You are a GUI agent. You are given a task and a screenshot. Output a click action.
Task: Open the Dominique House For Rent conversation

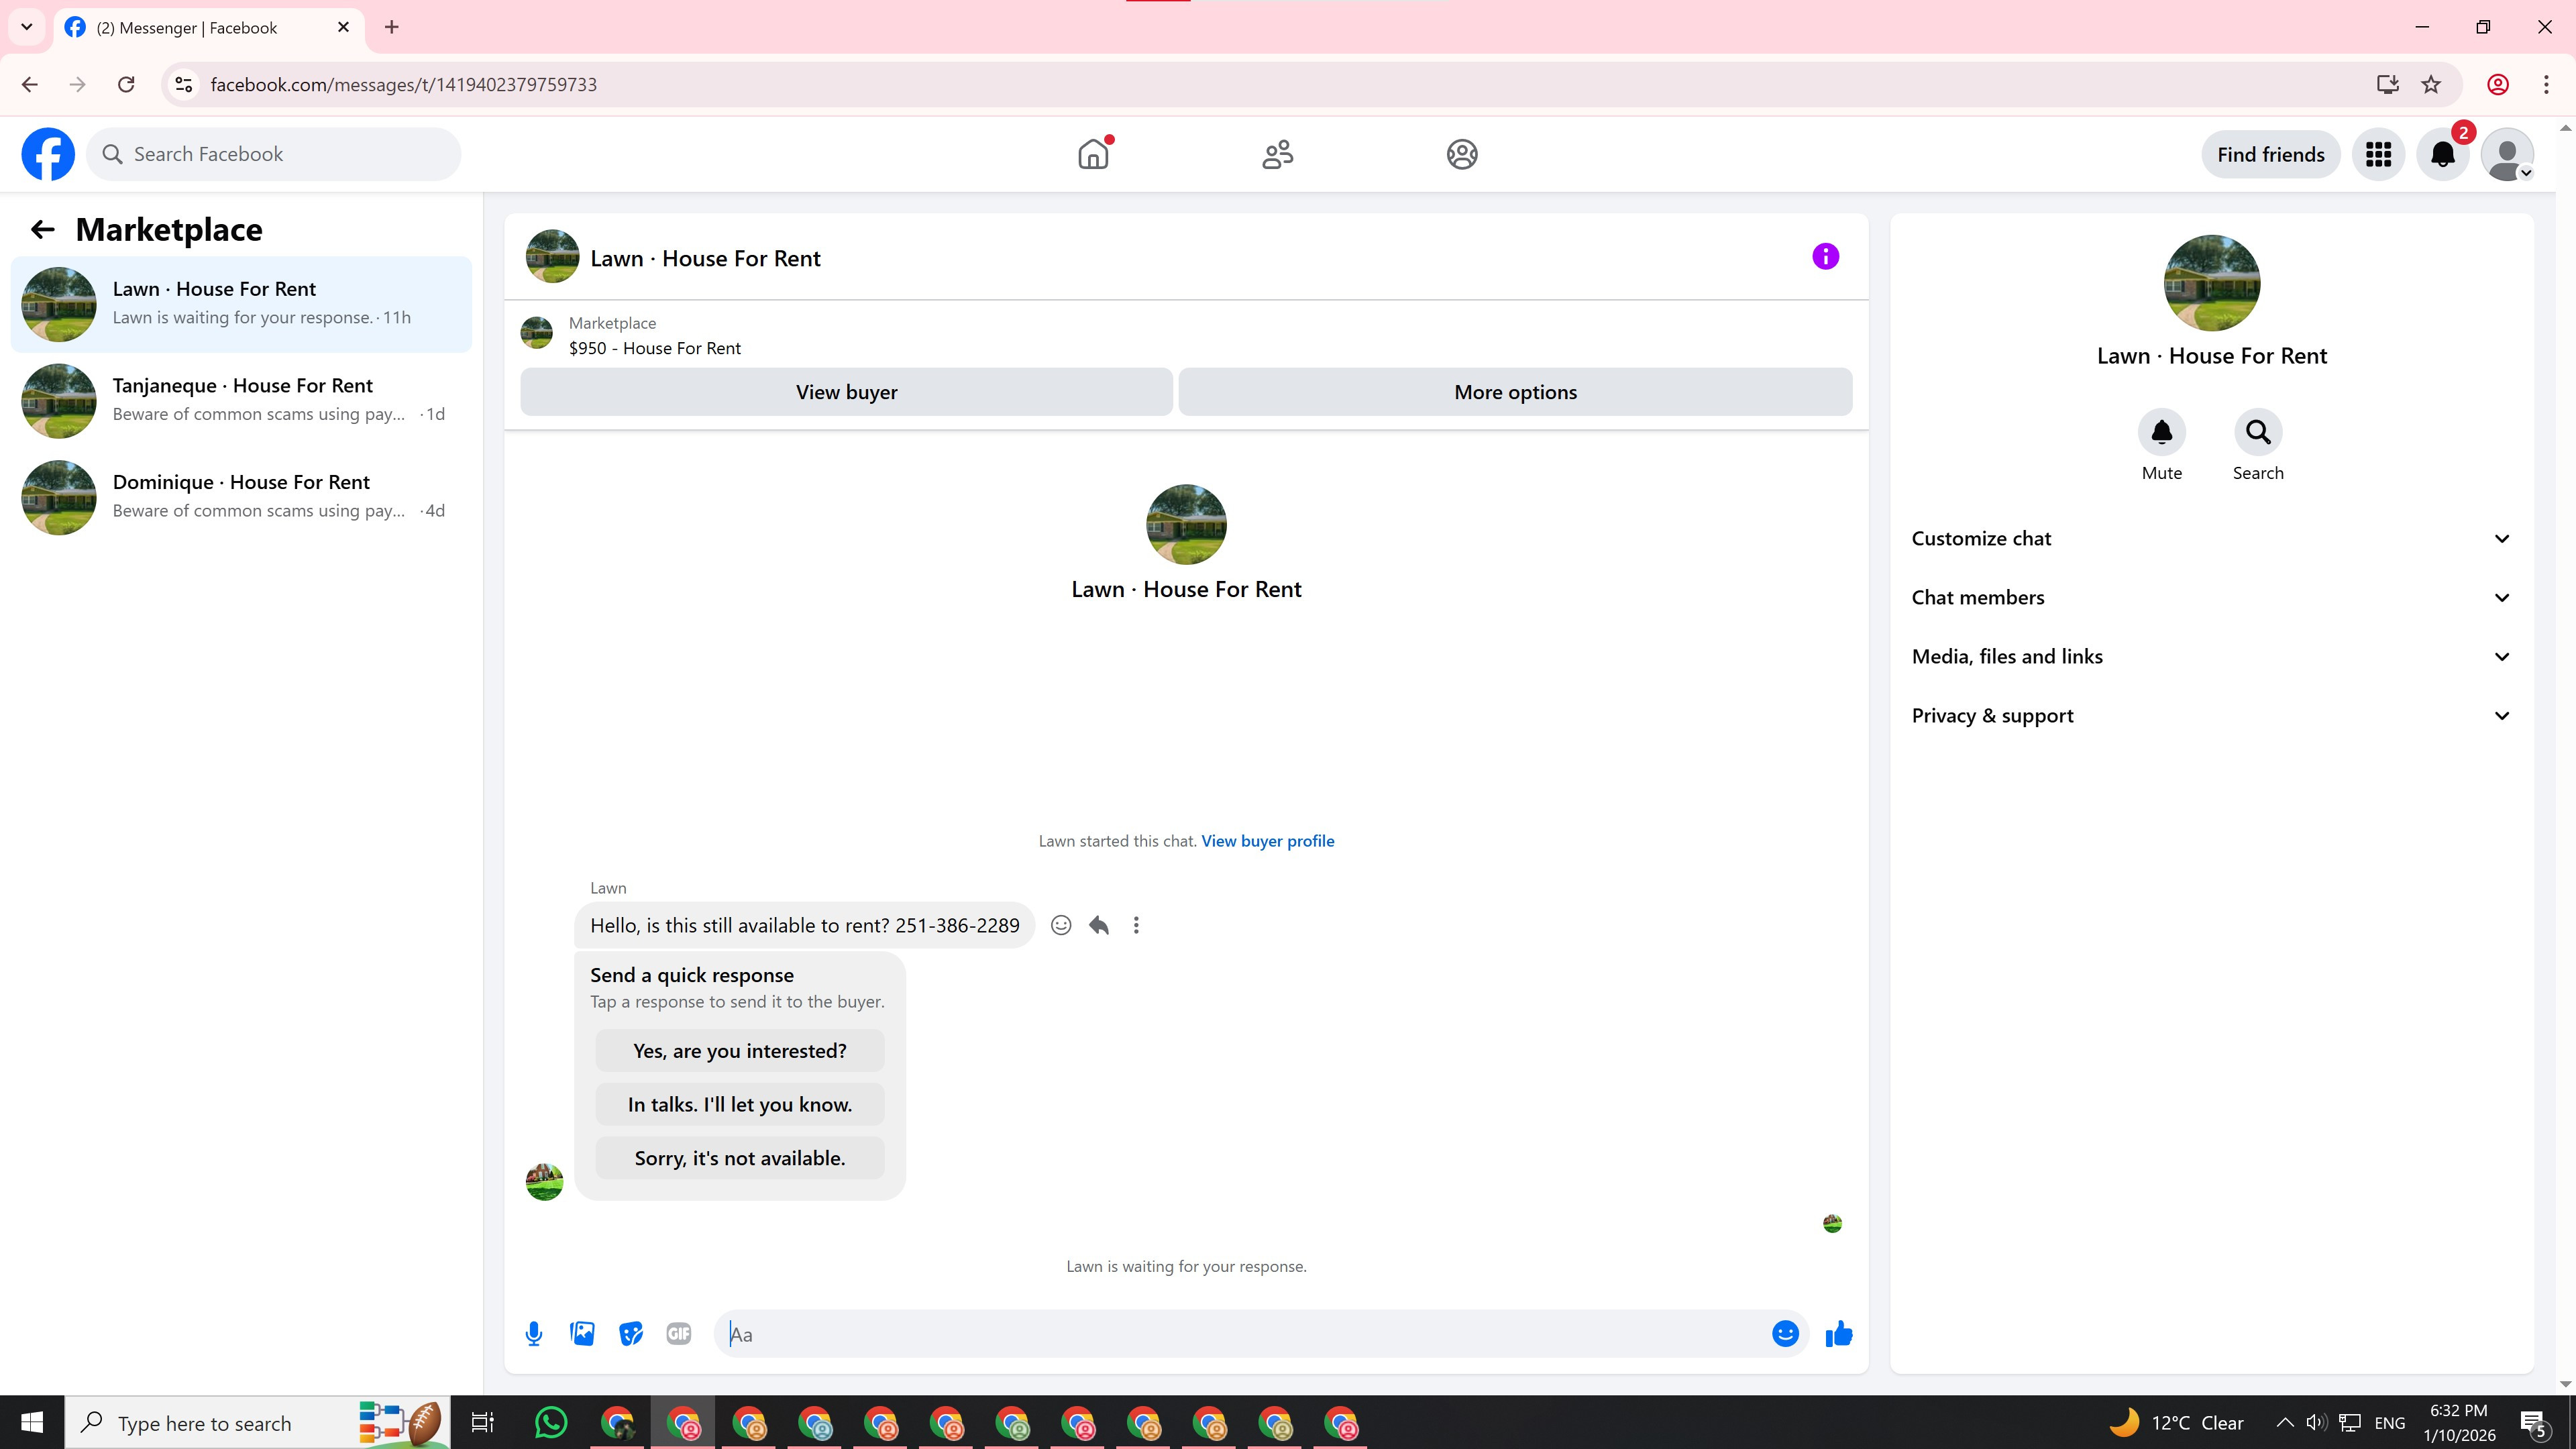point(242,496)
